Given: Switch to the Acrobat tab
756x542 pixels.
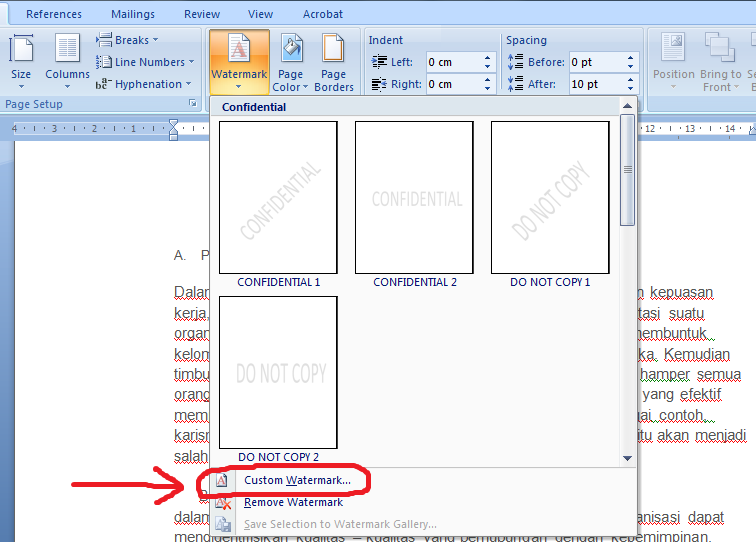Looking at the screenshot, I should (x=323, y=14).
